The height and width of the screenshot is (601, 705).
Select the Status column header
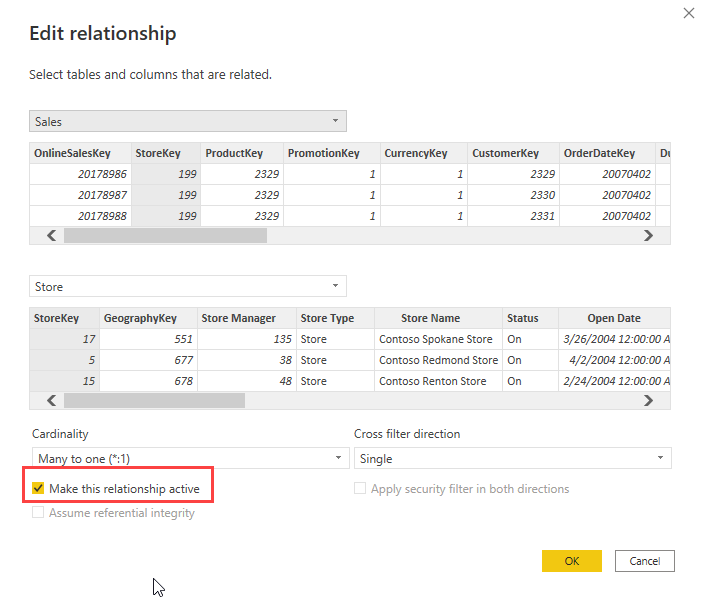(531, 318)
